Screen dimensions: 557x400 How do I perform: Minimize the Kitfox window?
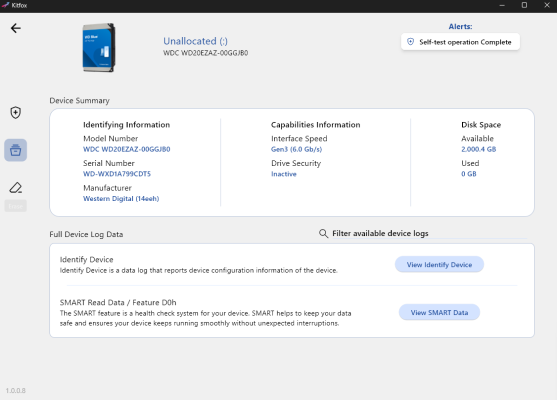coord(502,5)
